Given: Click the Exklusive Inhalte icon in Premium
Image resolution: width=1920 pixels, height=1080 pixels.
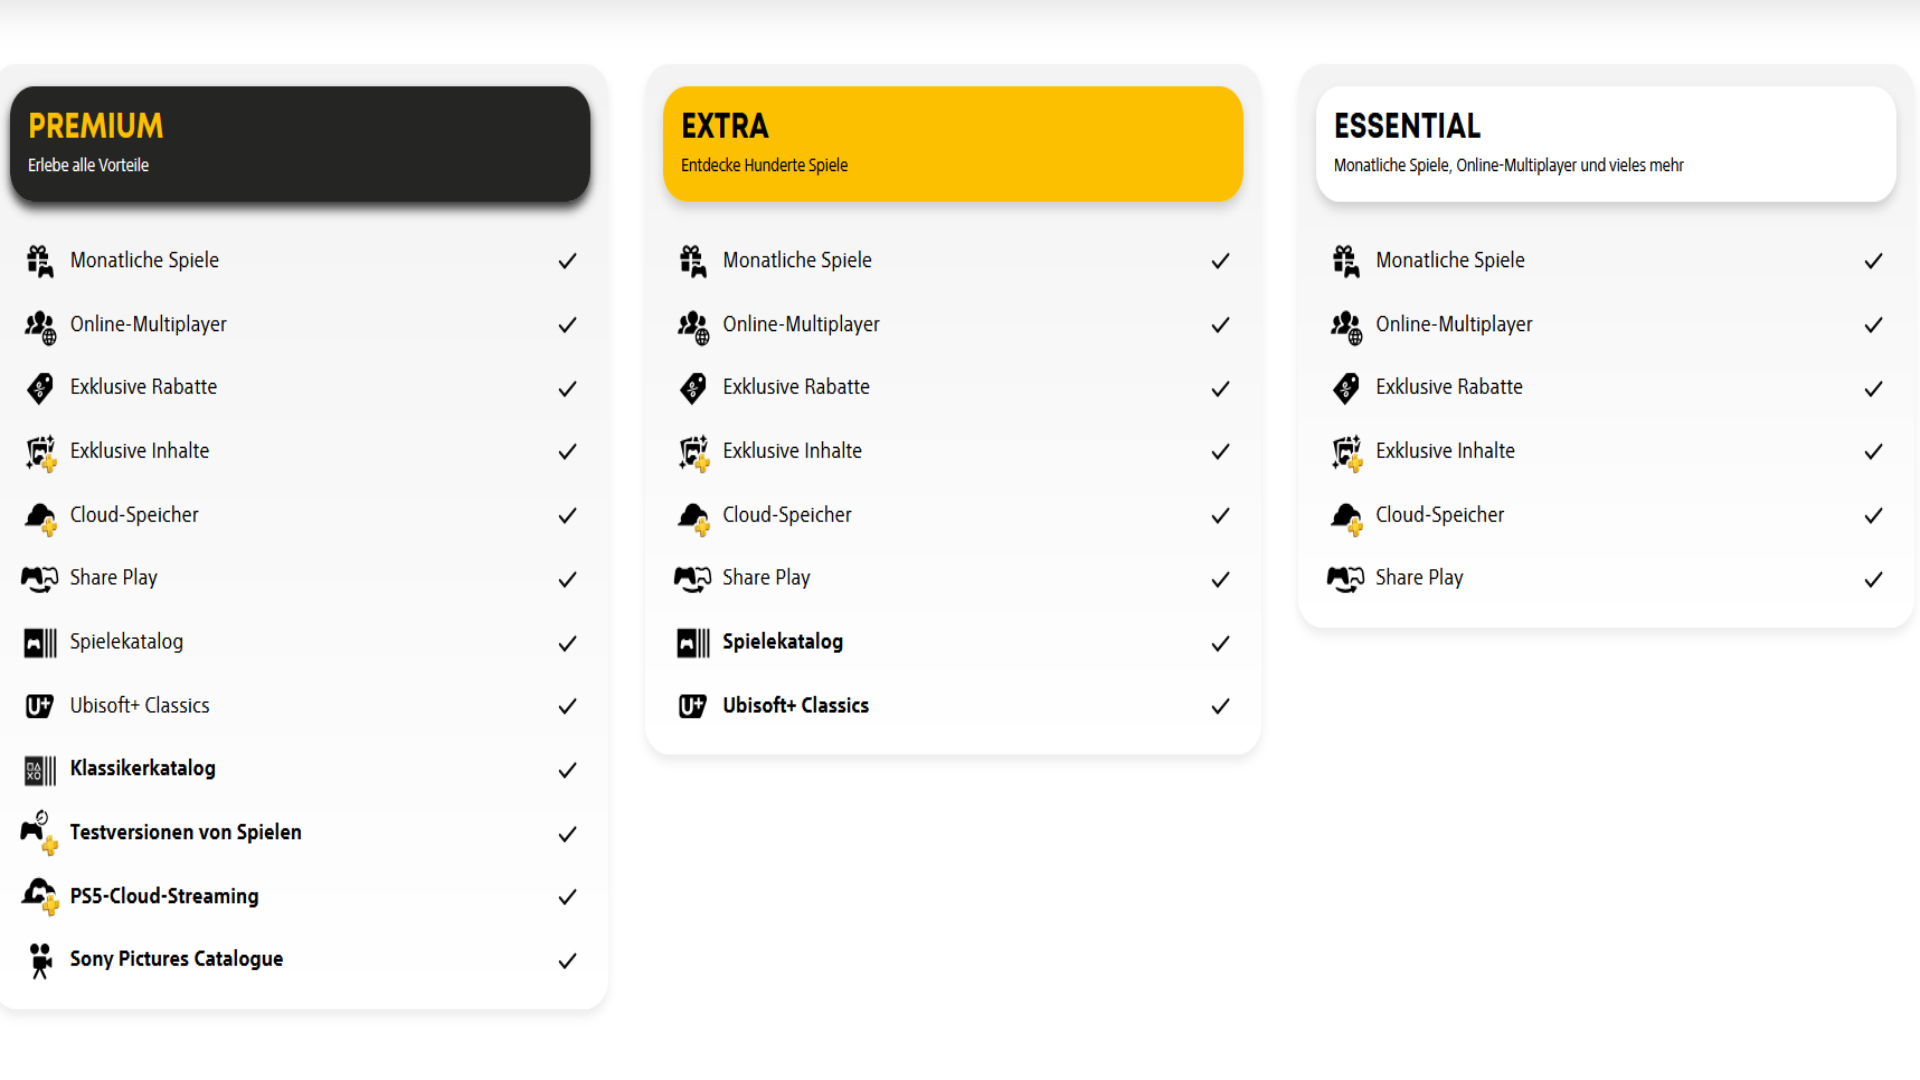Looking at the screenshot, I should tap(40, 453).
